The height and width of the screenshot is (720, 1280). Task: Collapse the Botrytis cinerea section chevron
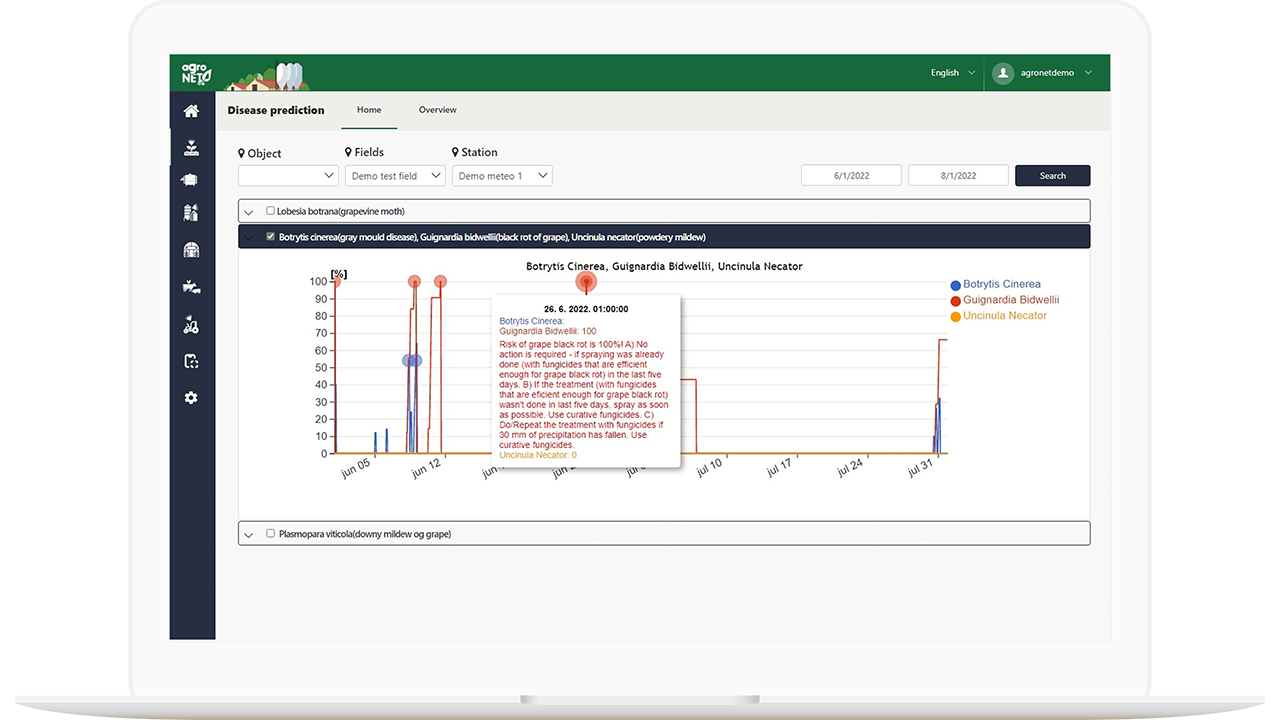248,238
